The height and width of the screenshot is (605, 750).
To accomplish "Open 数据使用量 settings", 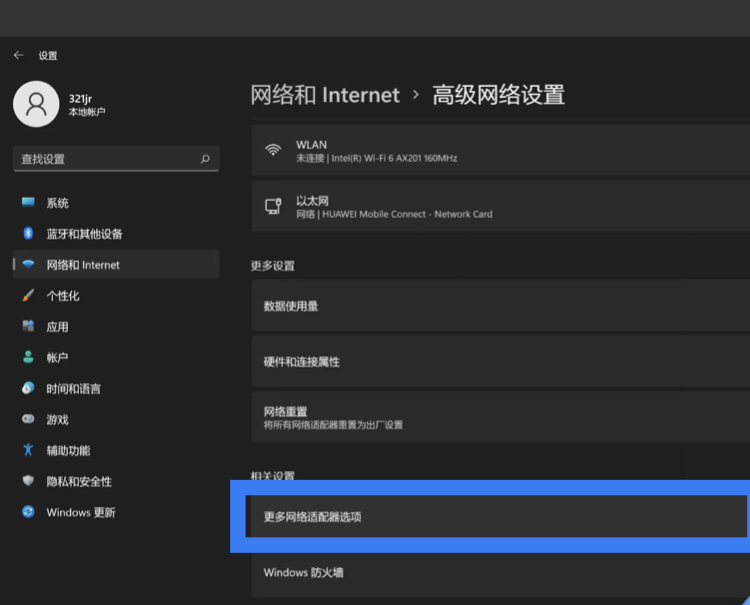I will [500, 306].
